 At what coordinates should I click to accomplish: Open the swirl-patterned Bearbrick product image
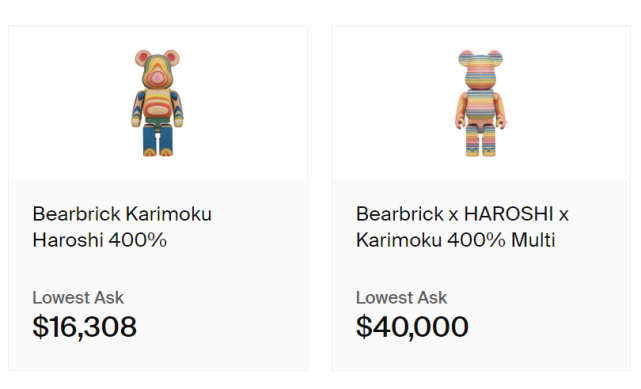point(157,103)
